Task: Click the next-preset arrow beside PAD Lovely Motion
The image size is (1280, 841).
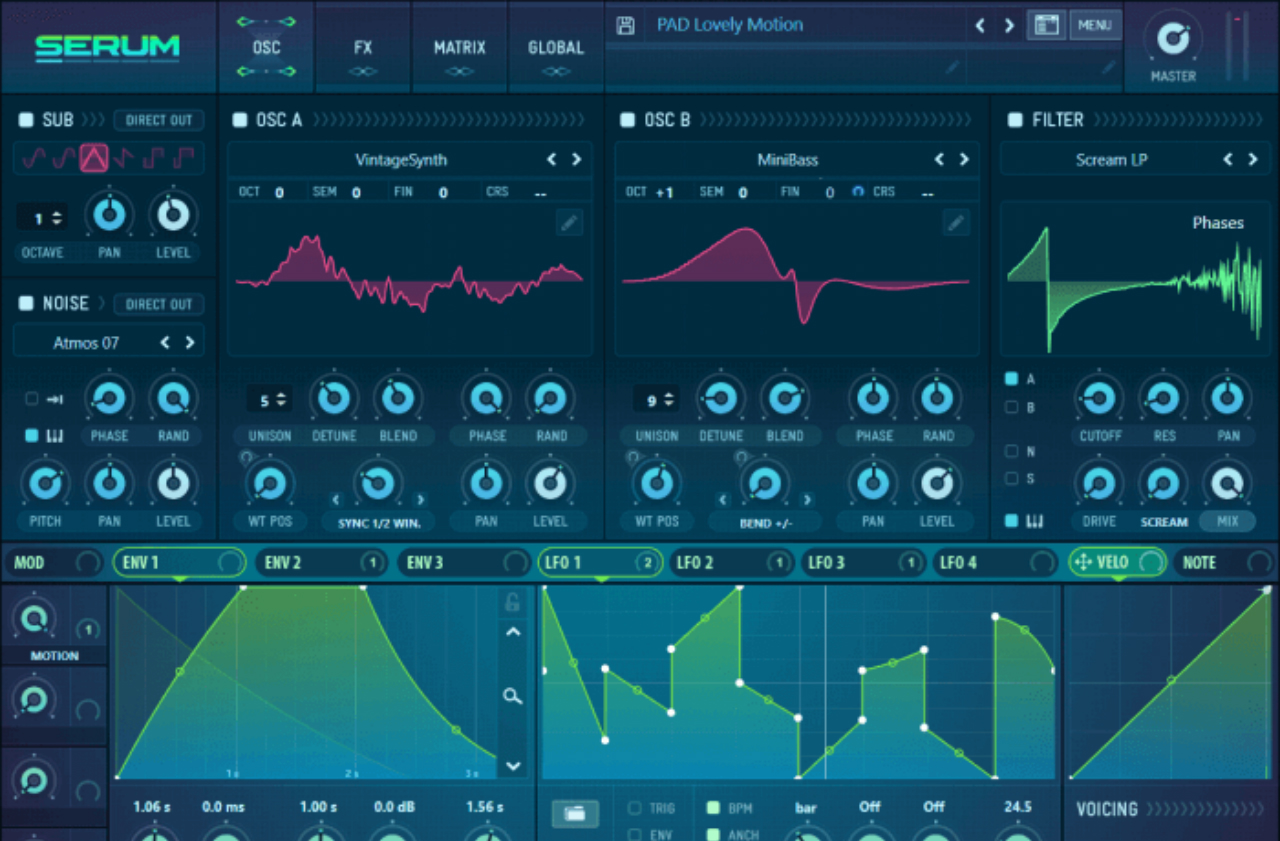Action: coord(1009,25)
